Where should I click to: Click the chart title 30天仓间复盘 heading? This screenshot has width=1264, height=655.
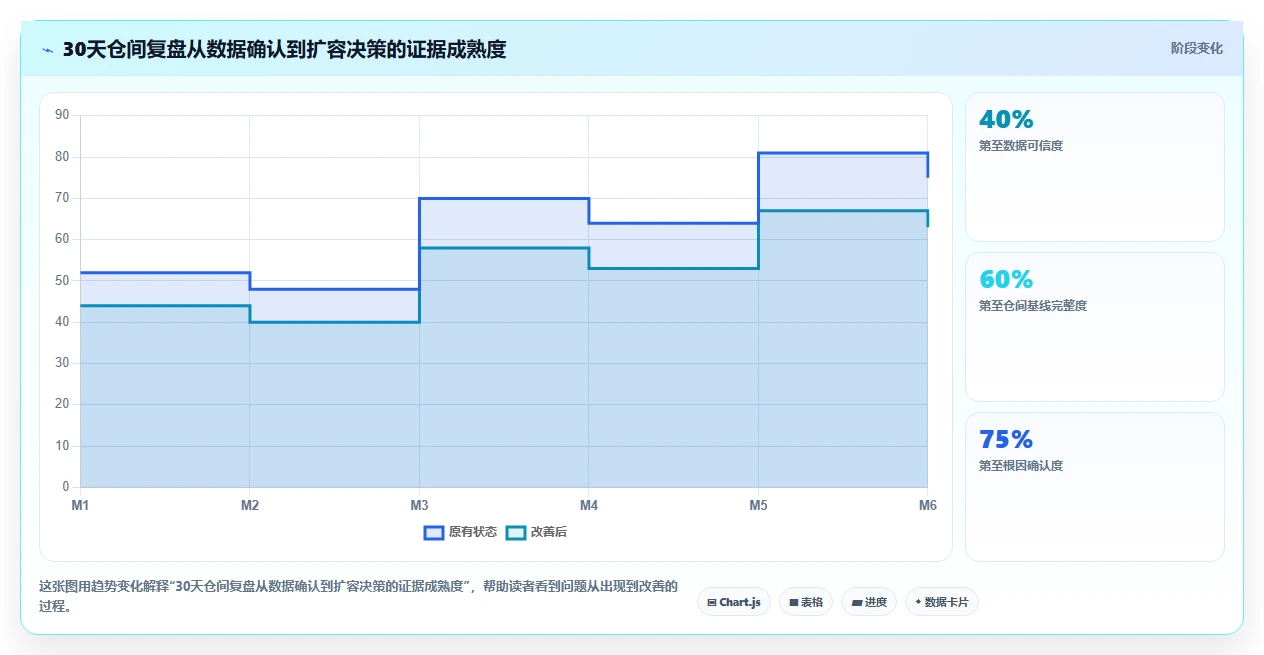point(285,49)
